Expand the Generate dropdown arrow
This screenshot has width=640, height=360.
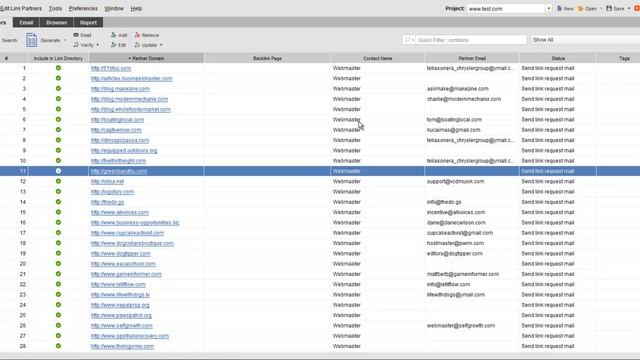click(64, 40)
